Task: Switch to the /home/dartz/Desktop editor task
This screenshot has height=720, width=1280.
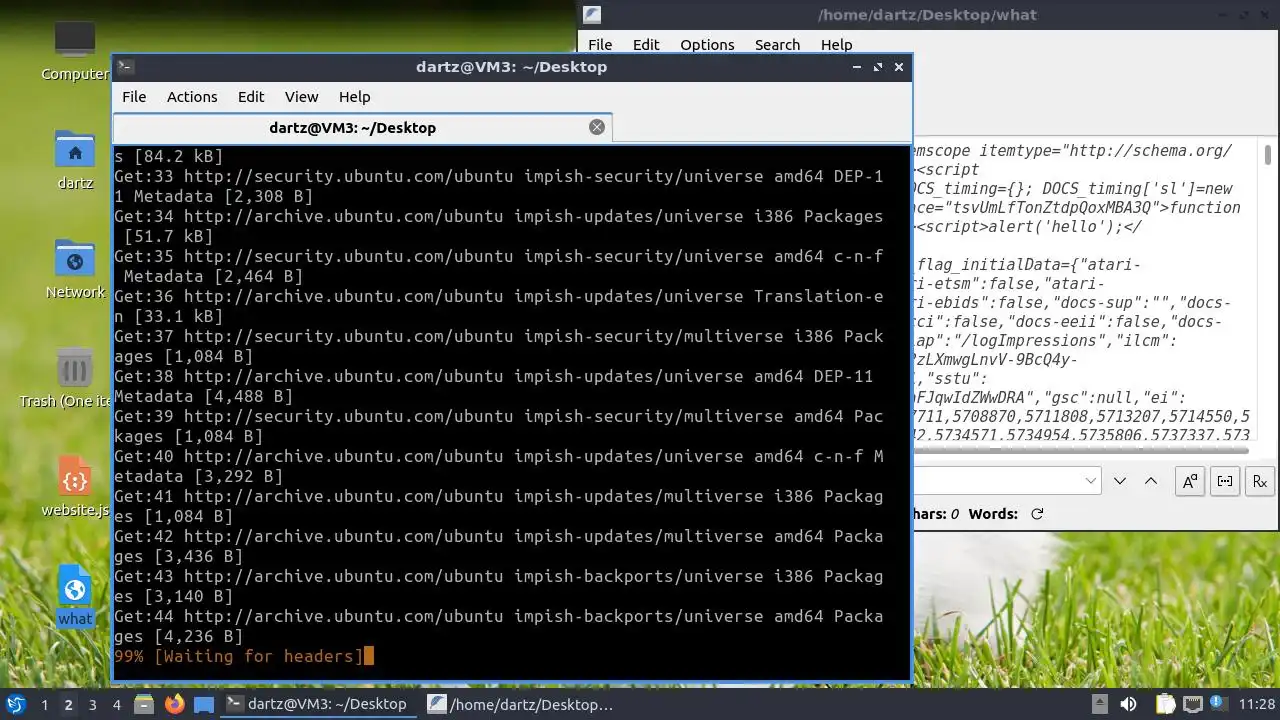Action: click(521, 704)
